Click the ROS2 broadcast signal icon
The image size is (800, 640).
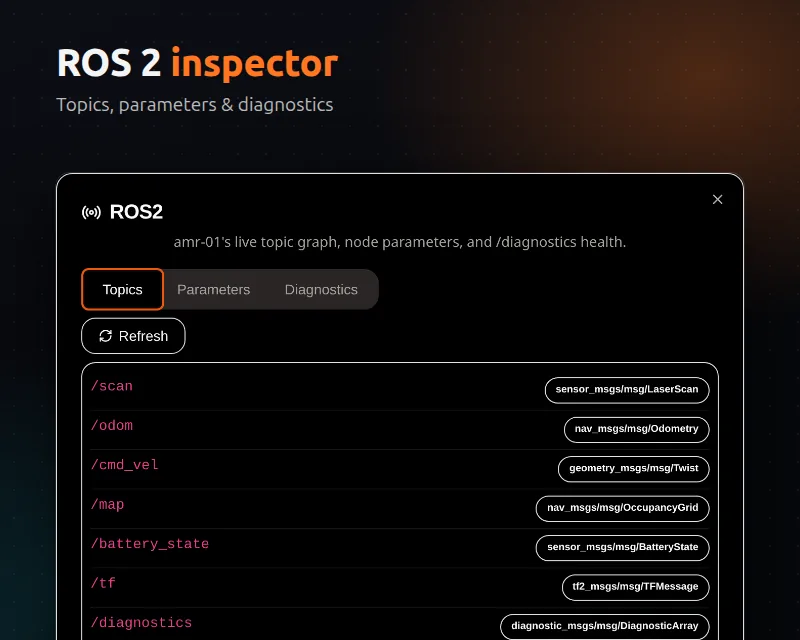[x=91, y=212]
